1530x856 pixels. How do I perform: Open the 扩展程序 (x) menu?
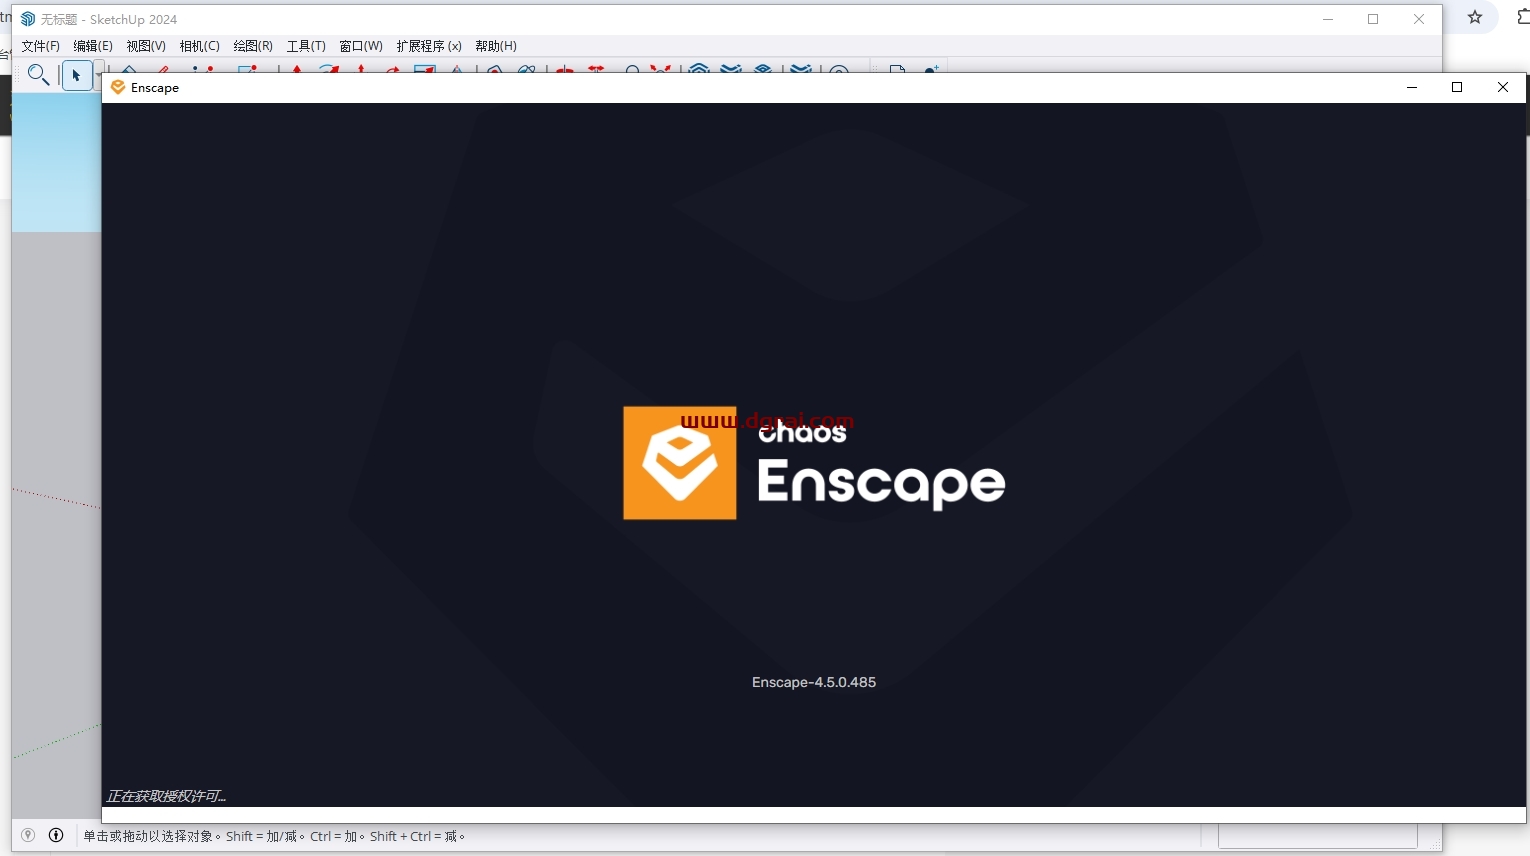[429, 46]
